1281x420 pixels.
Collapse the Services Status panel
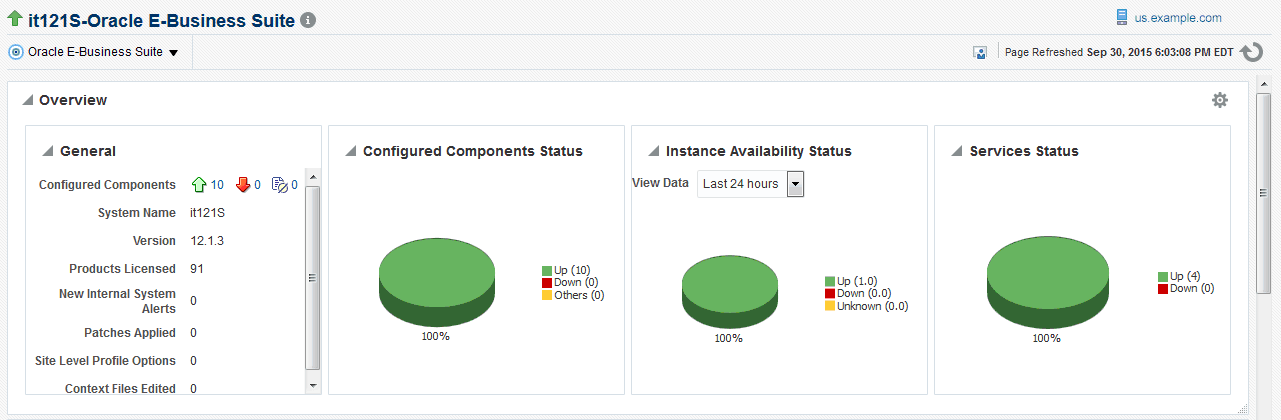pos(957,151)
